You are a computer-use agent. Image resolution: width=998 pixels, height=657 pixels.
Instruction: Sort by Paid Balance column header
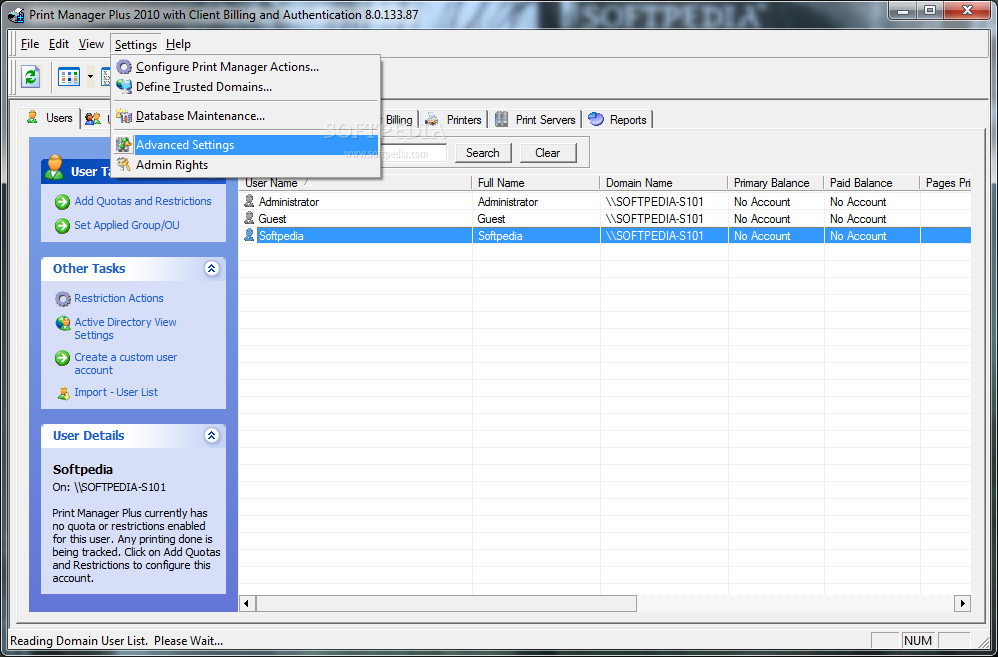872,183
